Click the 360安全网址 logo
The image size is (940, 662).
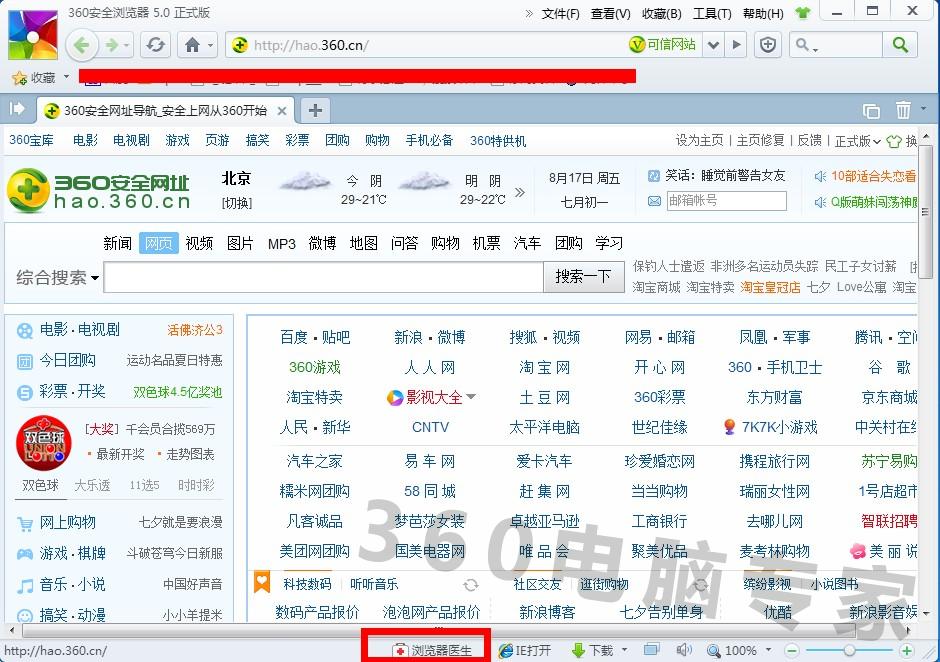pos(99,191)
